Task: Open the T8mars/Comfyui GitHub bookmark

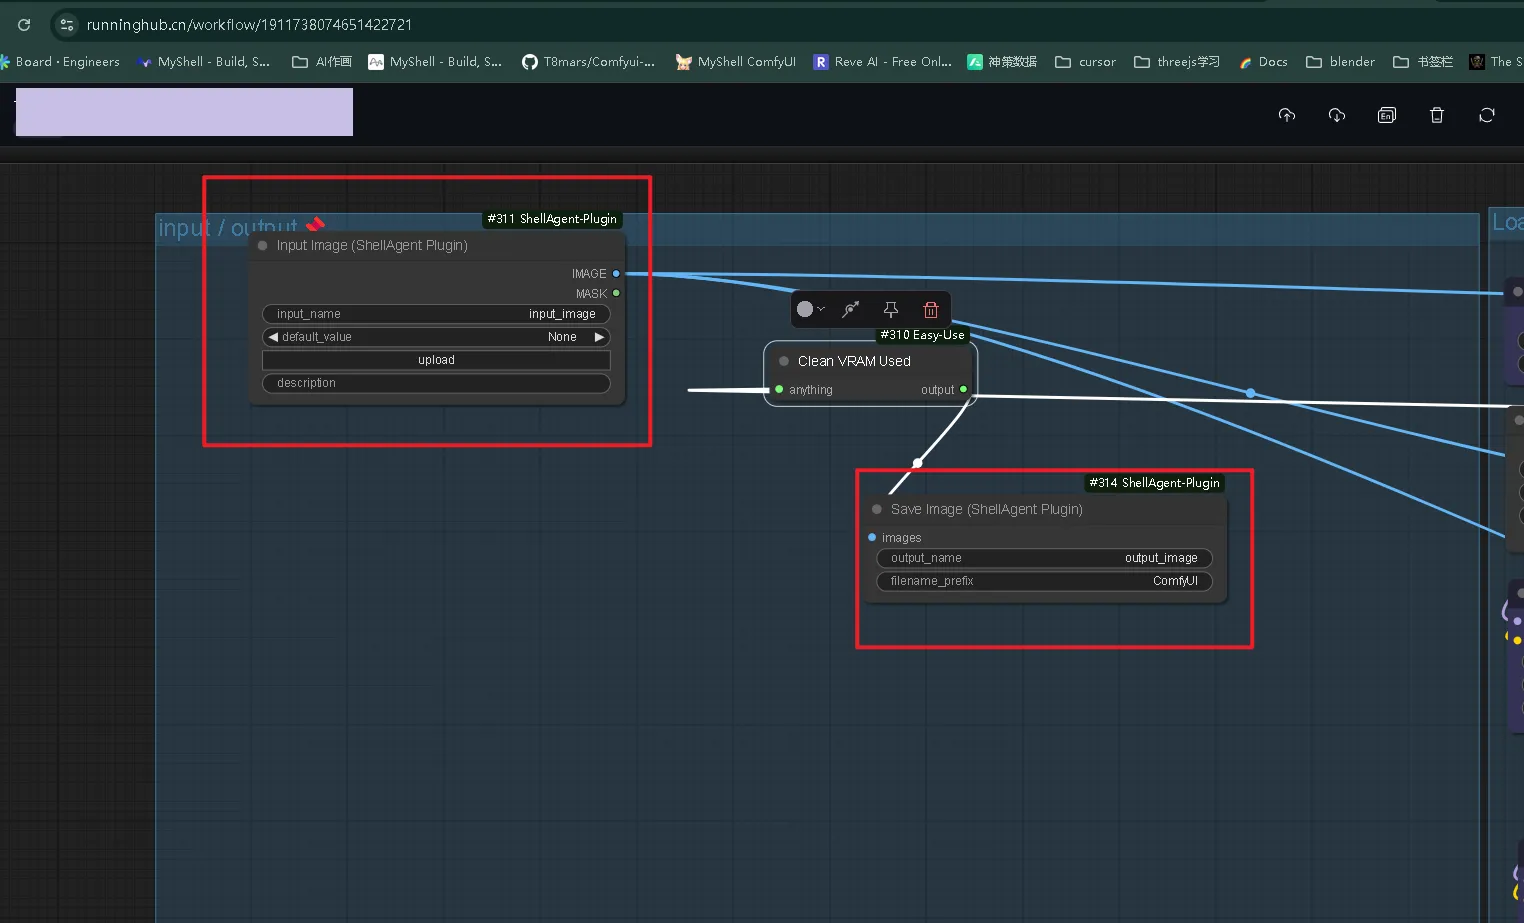Action: 588,62
